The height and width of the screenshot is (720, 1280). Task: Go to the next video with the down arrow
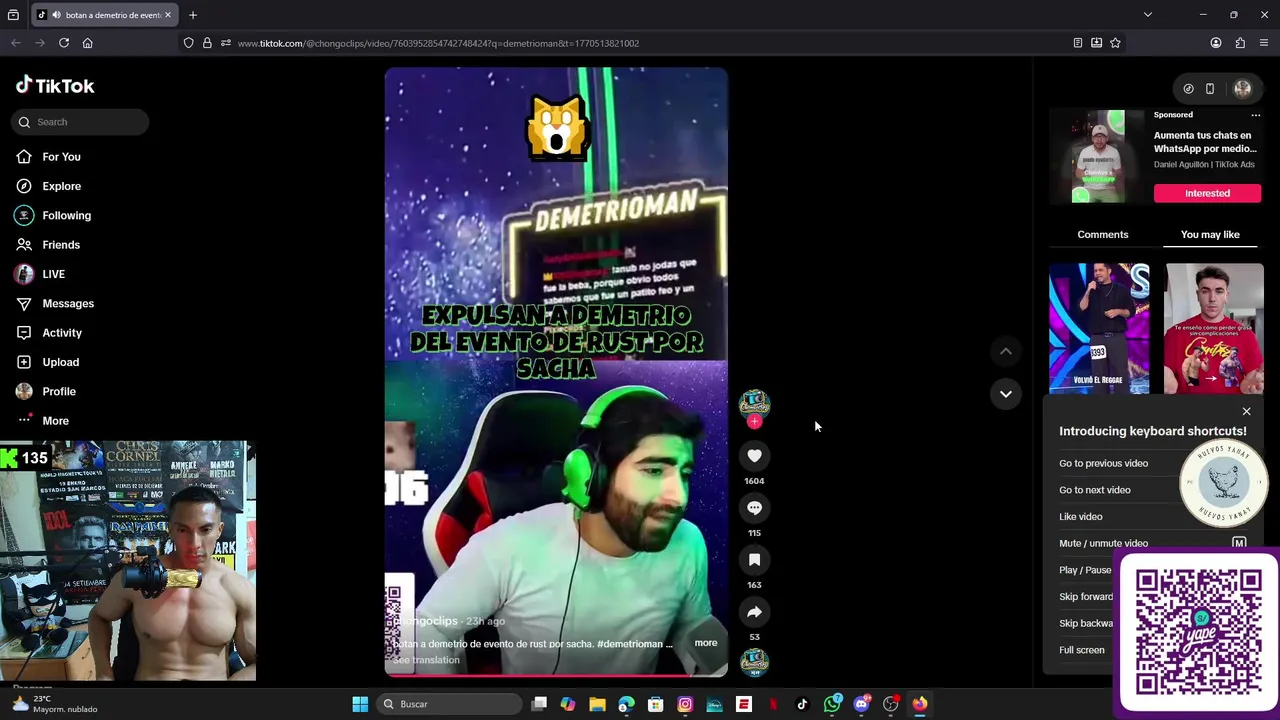[x=1005, y=394]
